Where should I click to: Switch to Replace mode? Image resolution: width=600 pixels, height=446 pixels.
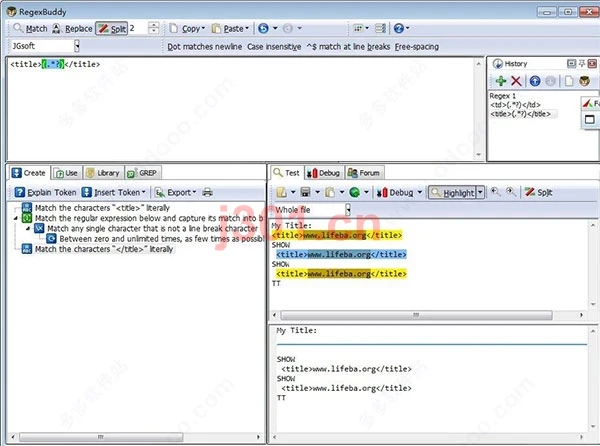click(x=72, y=28)
